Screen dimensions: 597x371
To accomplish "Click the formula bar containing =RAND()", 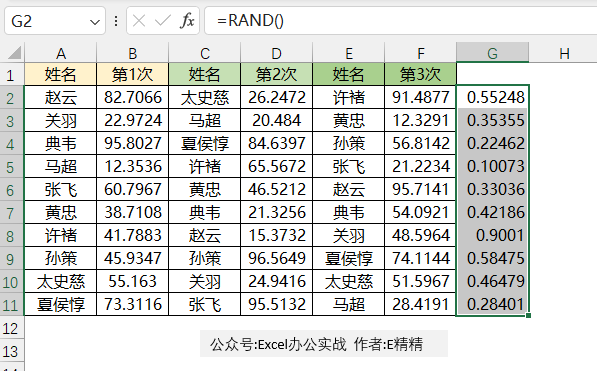I will 401,21.
